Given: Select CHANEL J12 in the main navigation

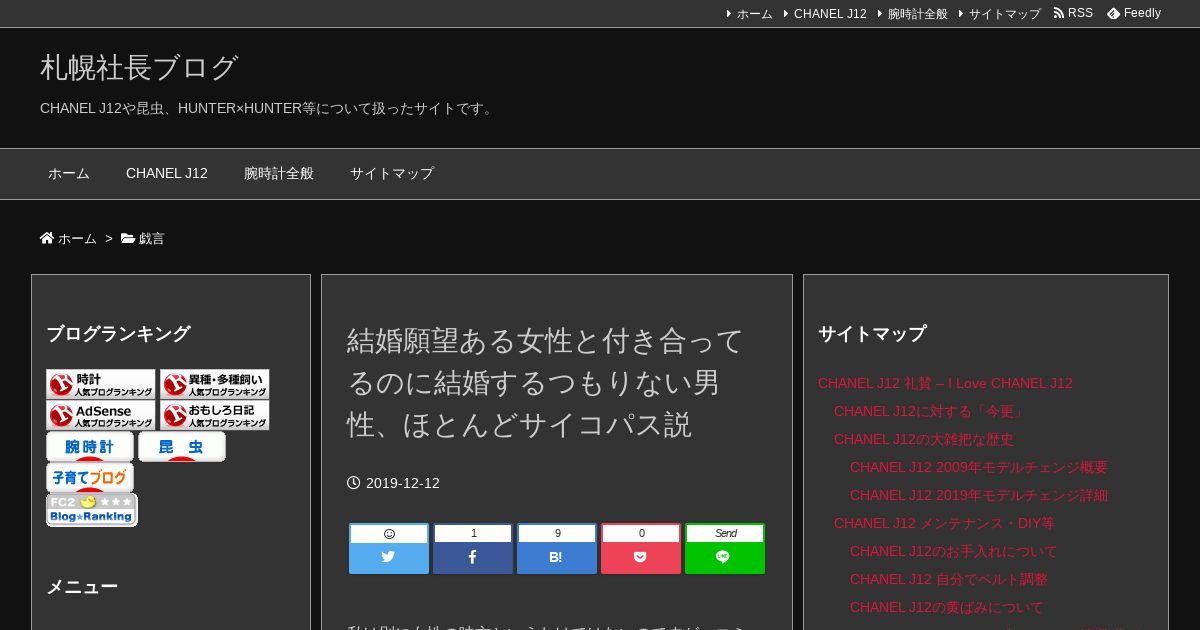Looking at the screenshot, I should (x=167, y=174).
